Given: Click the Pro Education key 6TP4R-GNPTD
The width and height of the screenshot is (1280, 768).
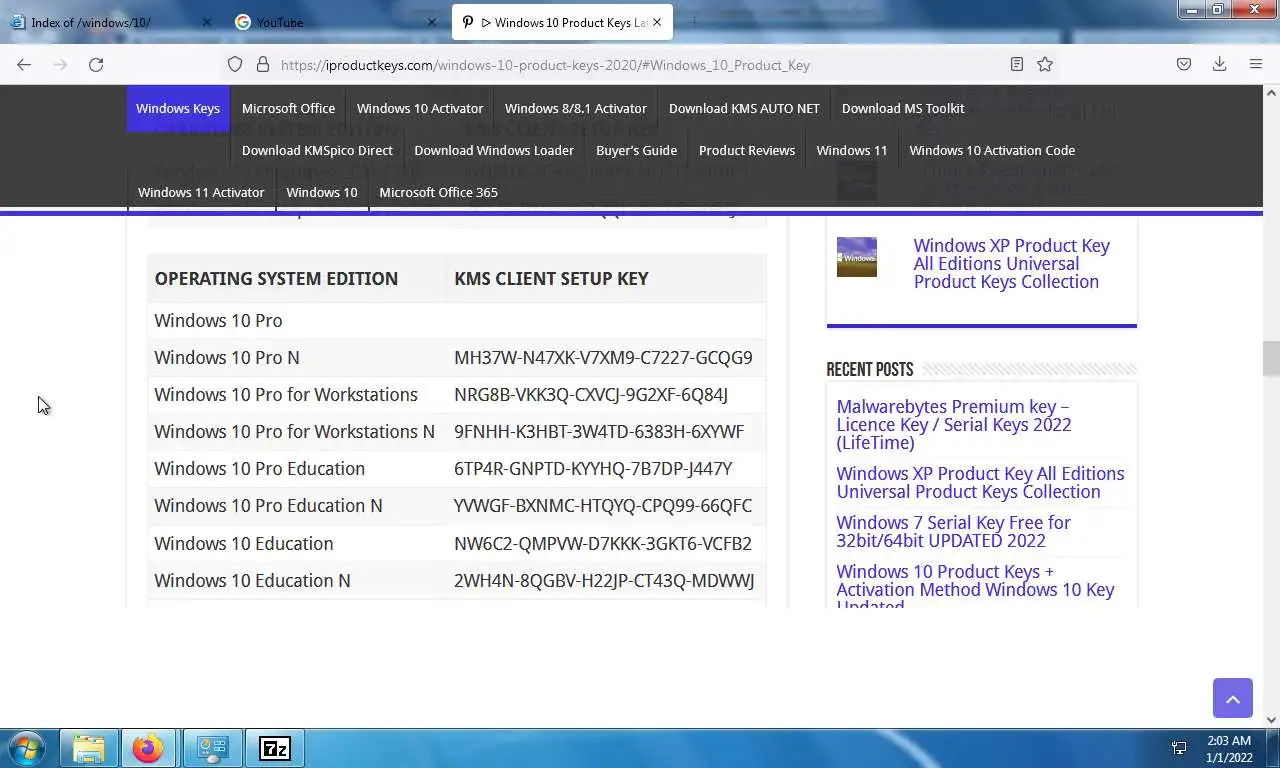Looking at the screenshot, I should 593,468.
